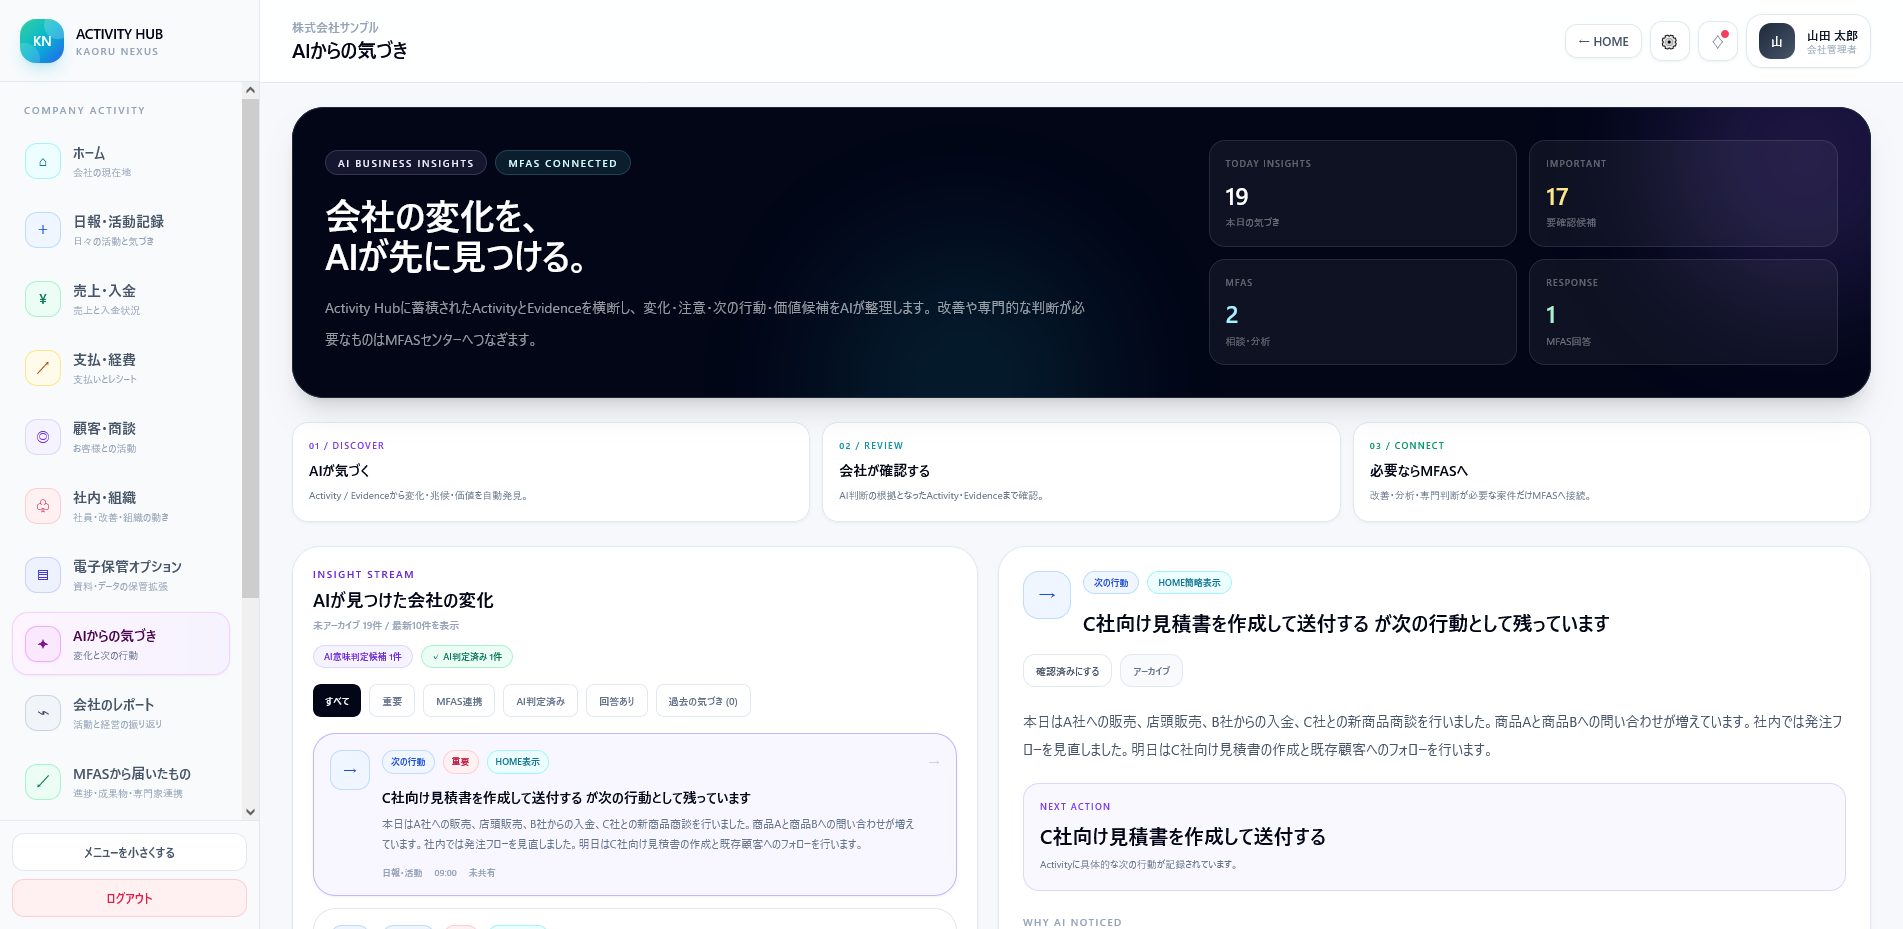Image resolution: width=1903 pixels, height=929 pixels.
Task: Switch to the MFAS連携 filter tab
Action: click(459, 701)
